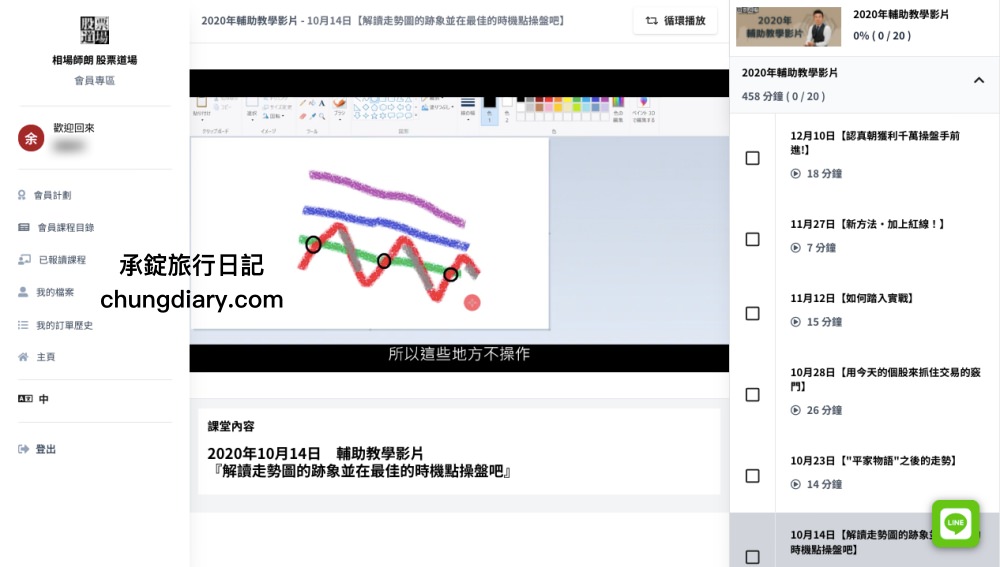The width and height of the screenshot is (1000, 567).
Task: Check the 10月23日 lesson checkbox
Action: [x=753, y=476]
